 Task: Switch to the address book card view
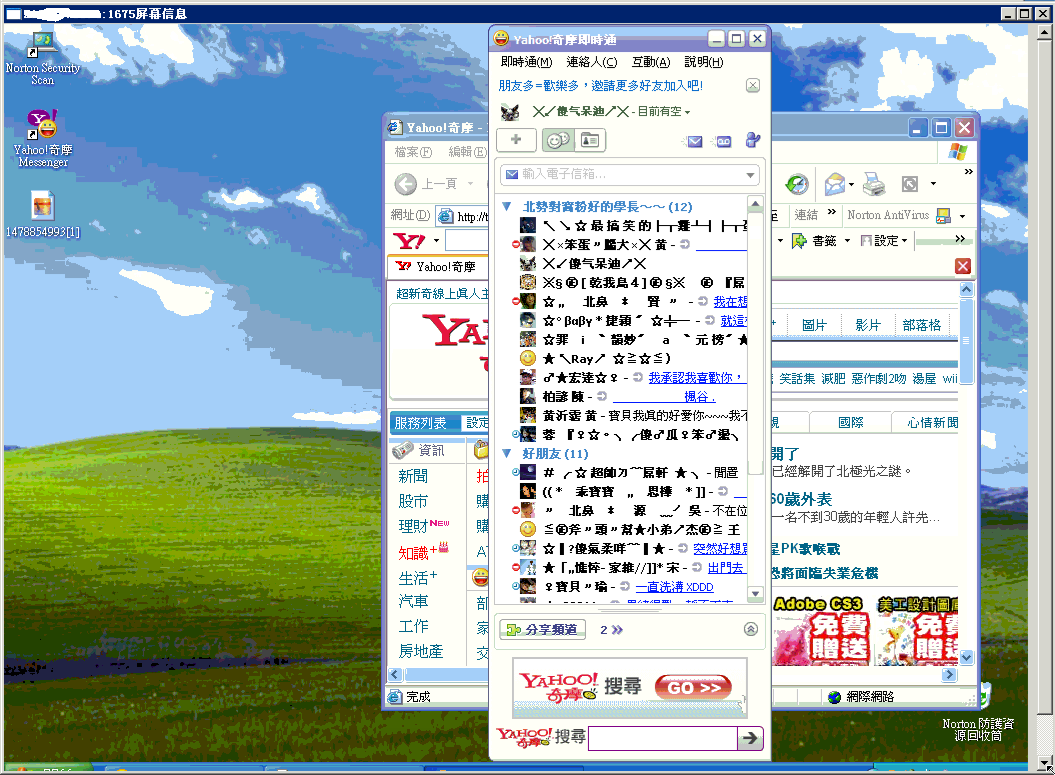pos(590,140)
